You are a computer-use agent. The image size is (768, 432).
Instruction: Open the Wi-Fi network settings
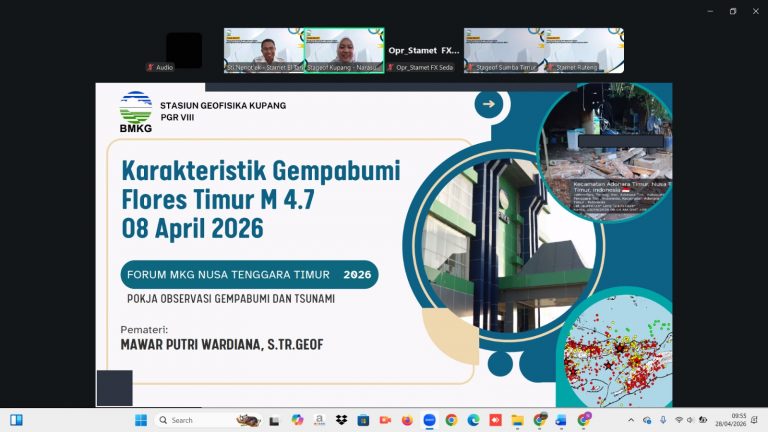point(679,420)
